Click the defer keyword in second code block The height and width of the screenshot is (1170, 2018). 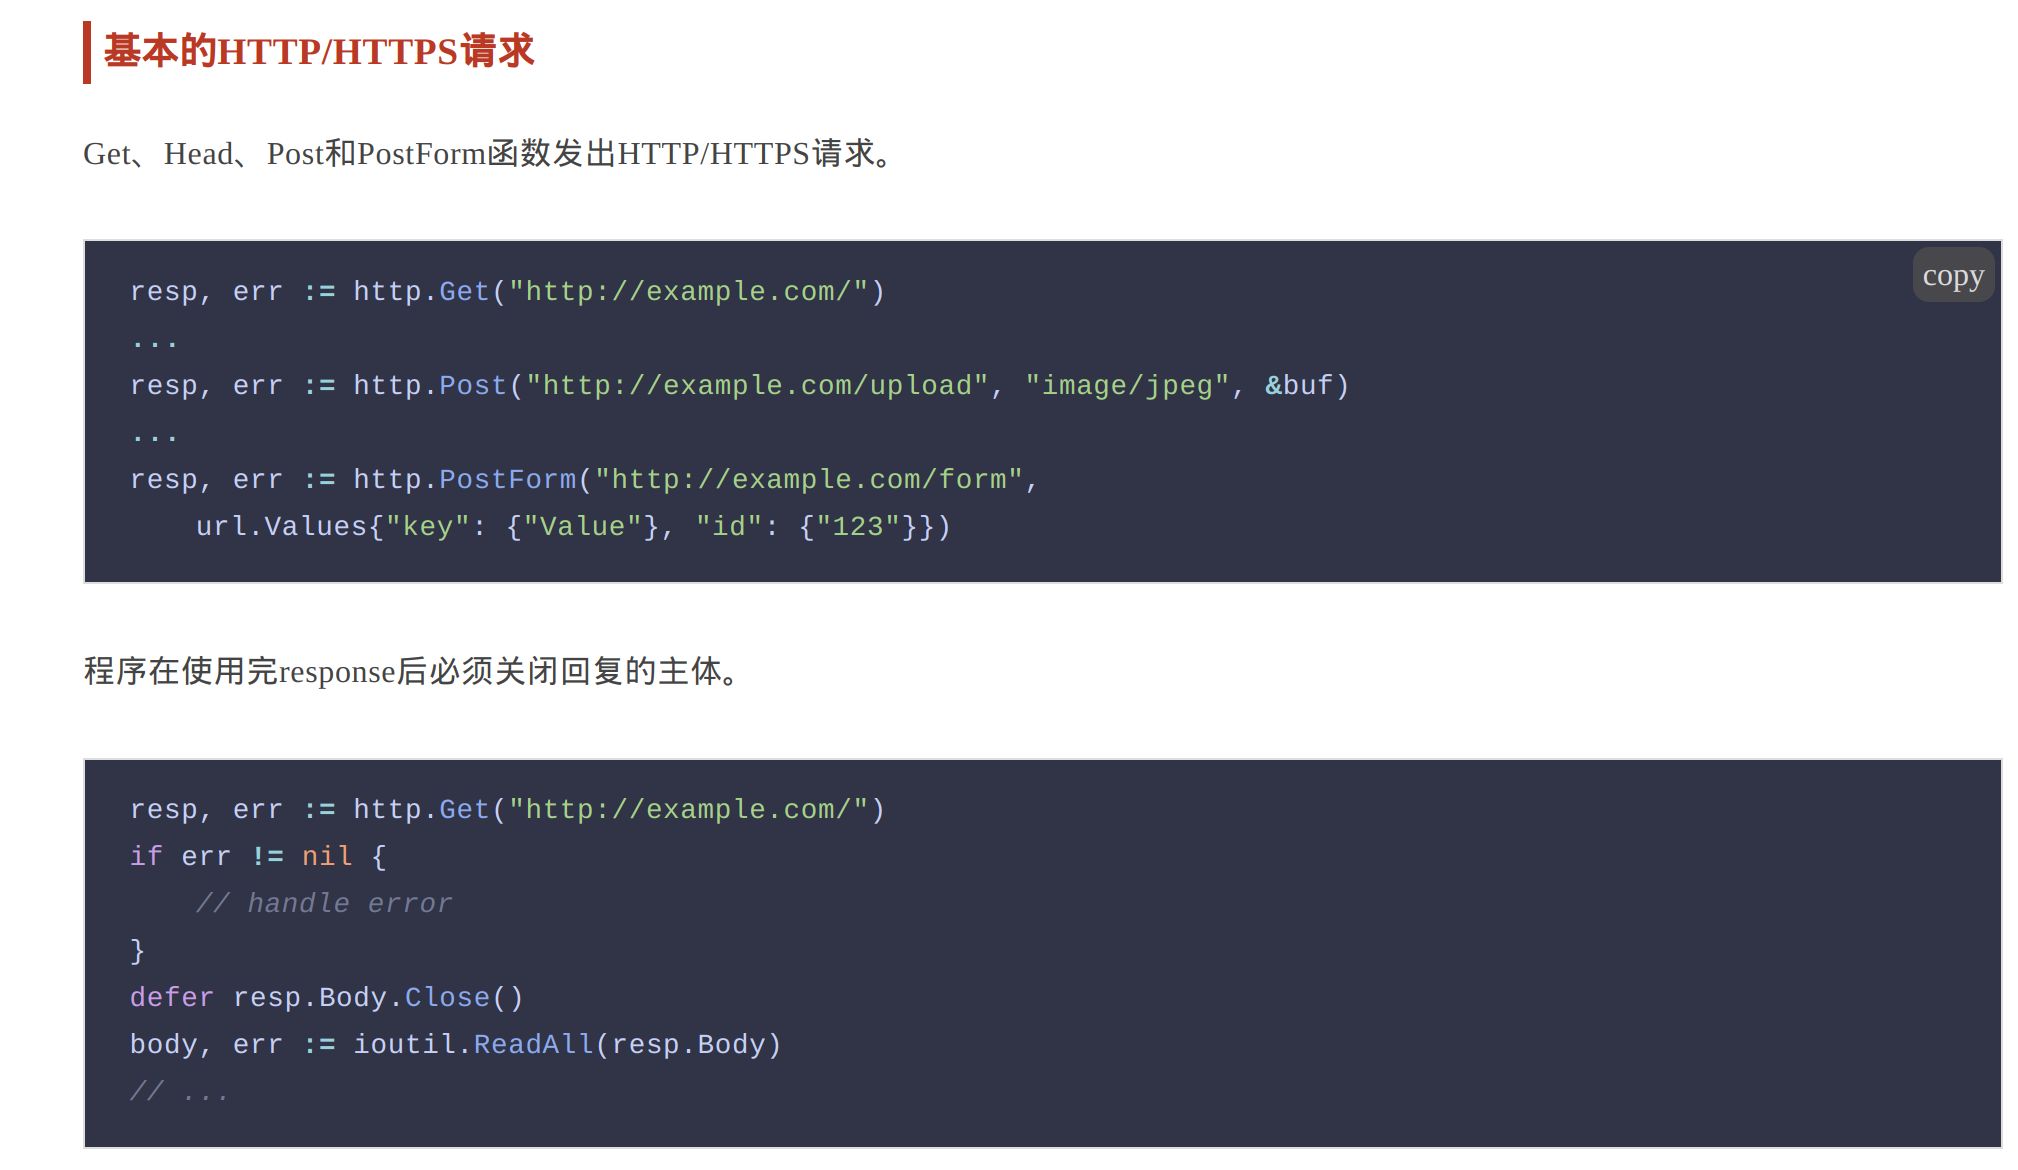tap(172, 998)
